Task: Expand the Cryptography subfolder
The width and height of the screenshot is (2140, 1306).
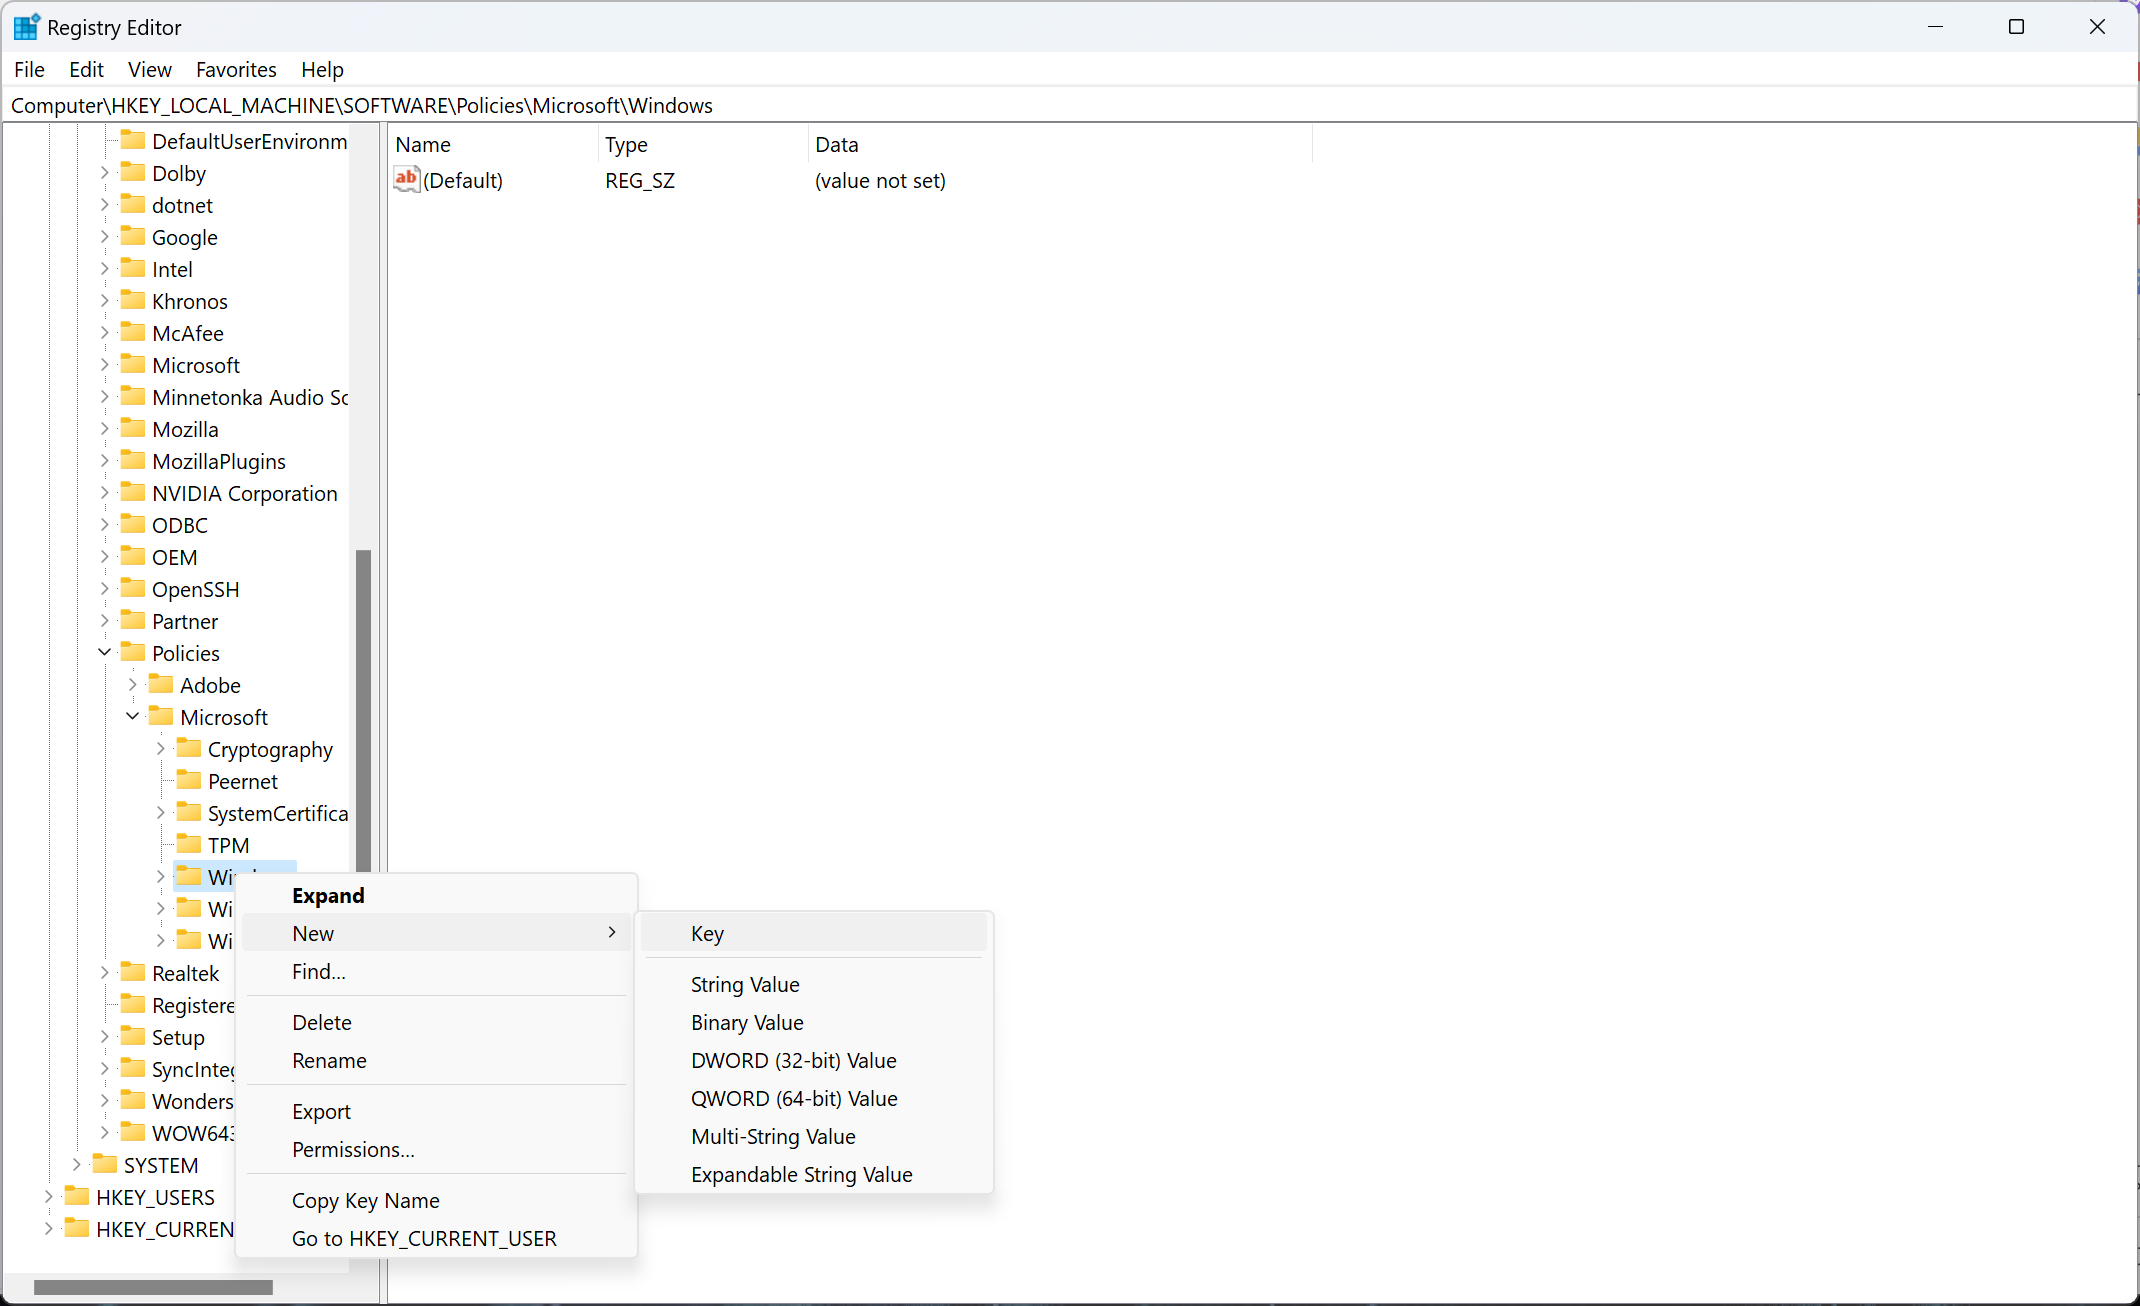Action: (164, 749)
